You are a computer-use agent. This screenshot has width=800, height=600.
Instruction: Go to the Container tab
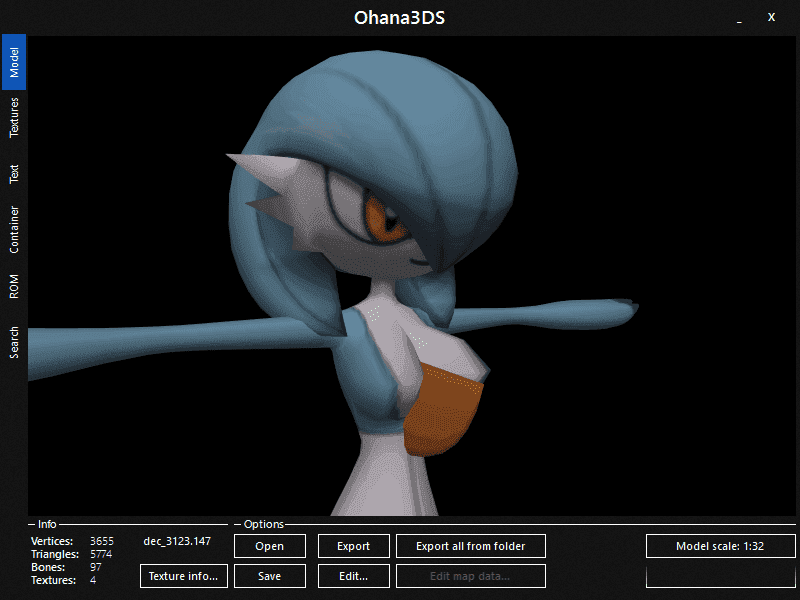pos(14,230)
